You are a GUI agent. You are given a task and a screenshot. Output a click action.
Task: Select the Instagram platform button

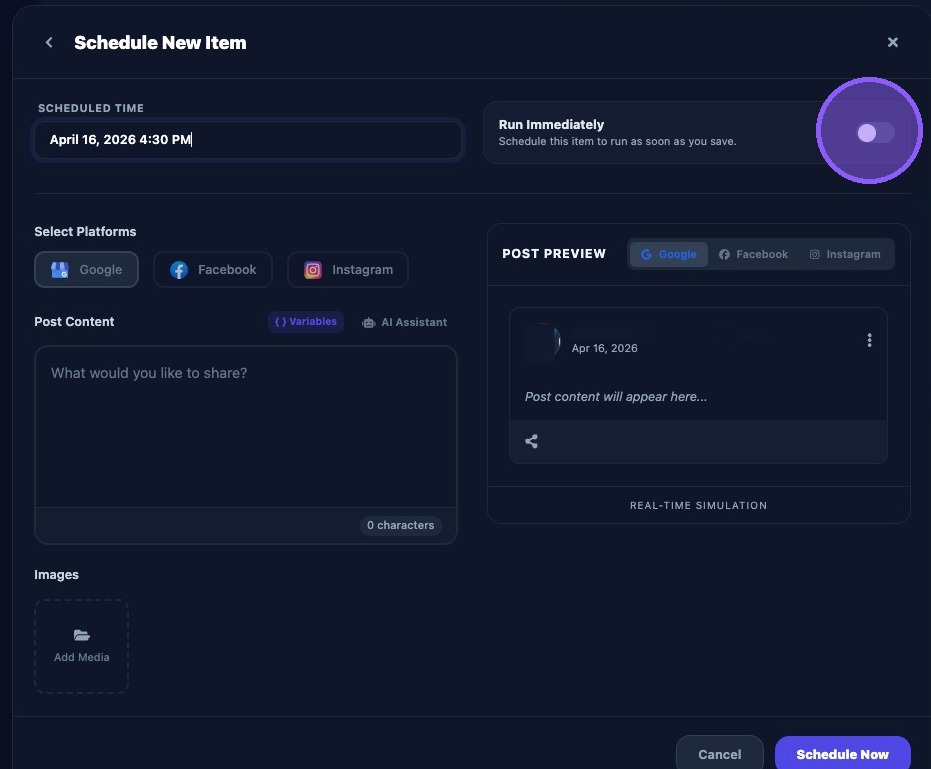click(x=348, y=270)
